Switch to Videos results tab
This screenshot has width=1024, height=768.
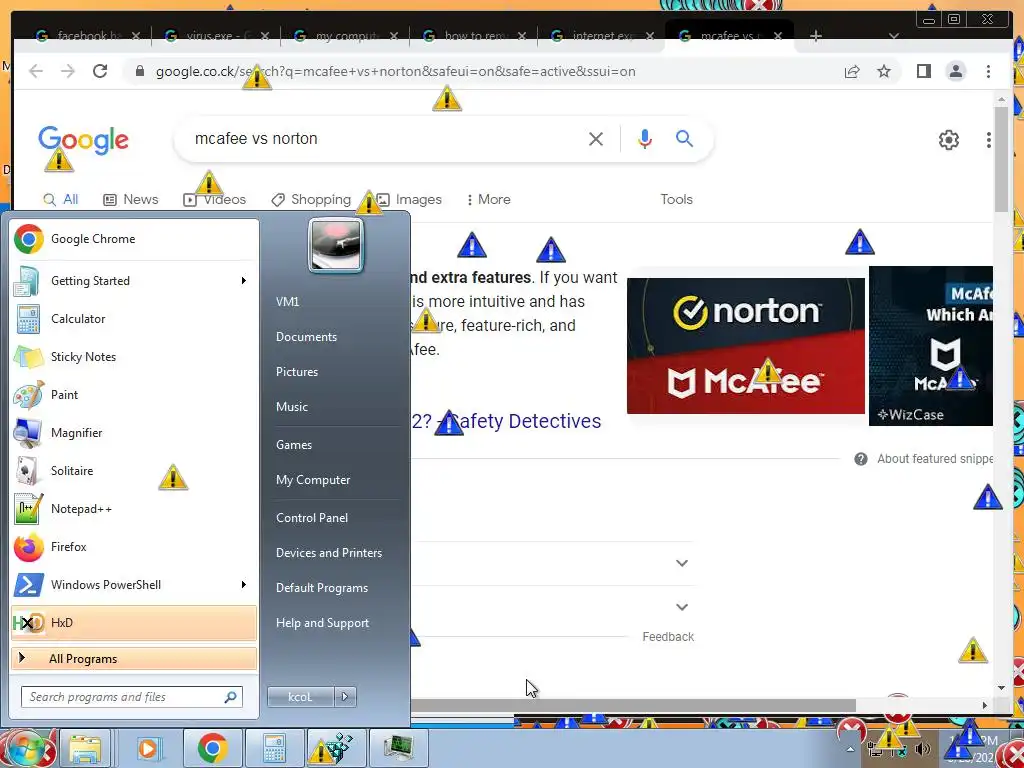(215, 199)
